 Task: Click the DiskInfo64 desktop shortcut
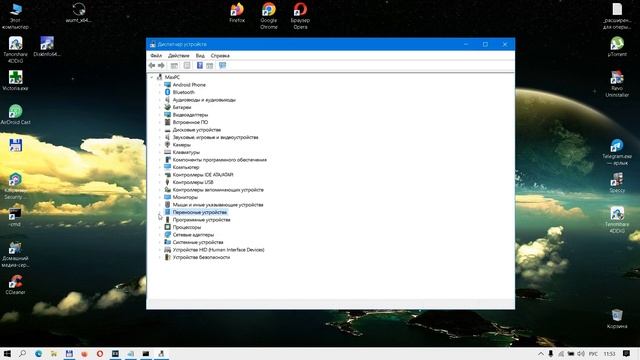point(47,47)
